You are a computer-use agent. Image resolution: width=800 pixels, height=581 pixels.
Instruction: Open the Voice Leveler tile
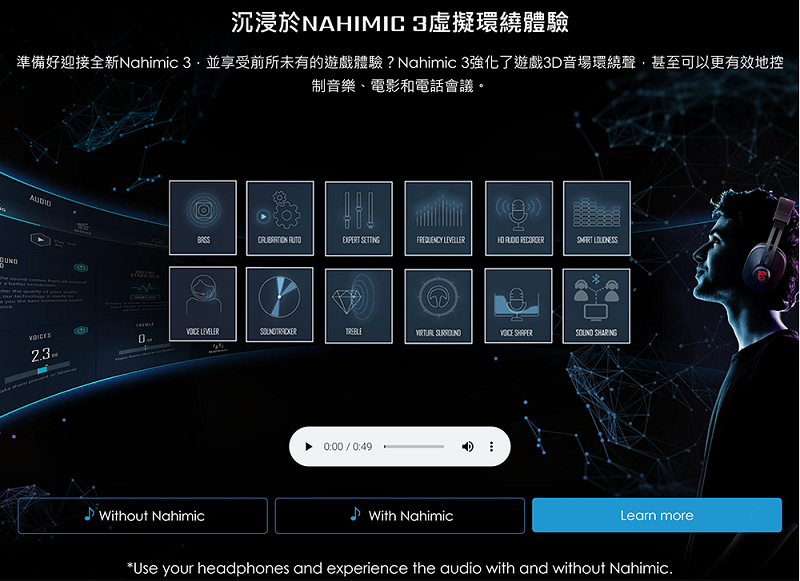203,304
